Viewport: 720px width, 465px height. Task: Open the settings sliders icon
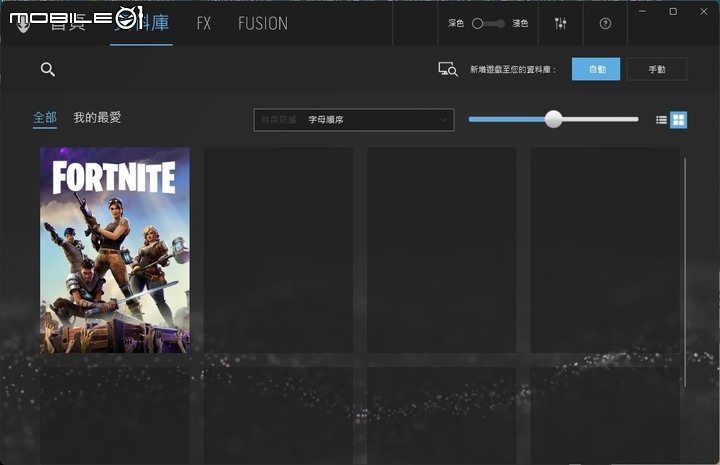(560, 23)
